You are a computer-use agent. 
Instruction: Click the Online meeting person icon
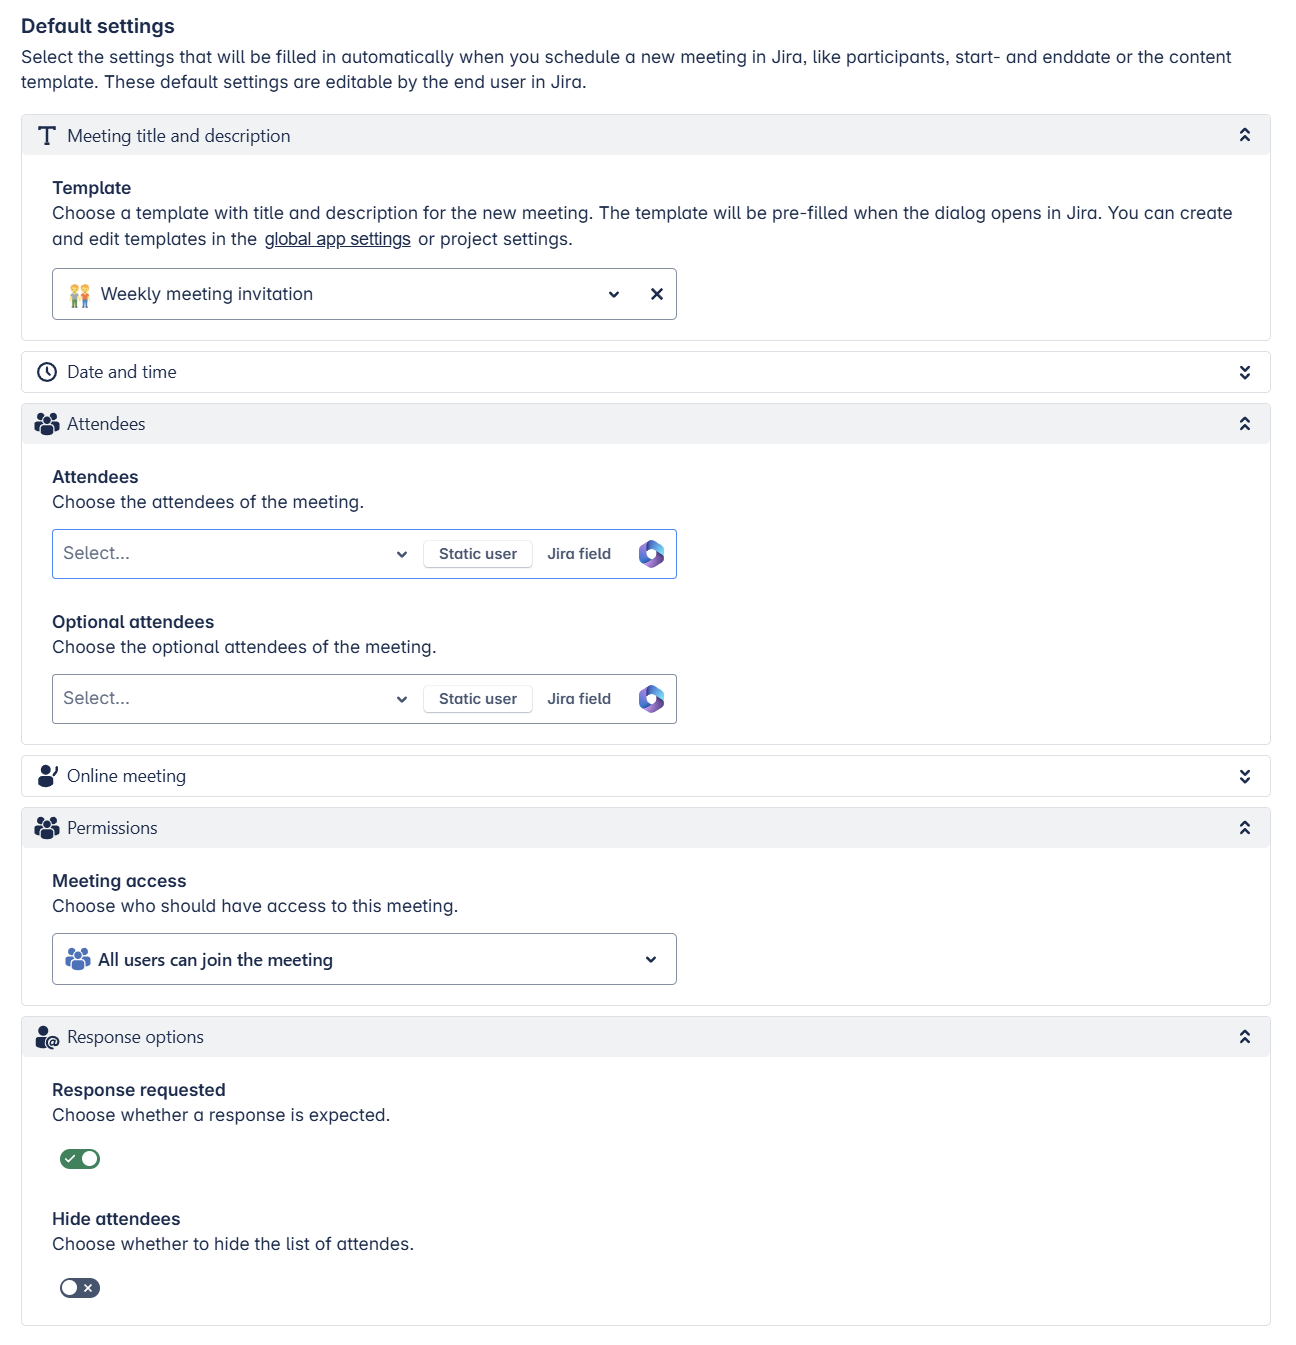tap(47, 776)
